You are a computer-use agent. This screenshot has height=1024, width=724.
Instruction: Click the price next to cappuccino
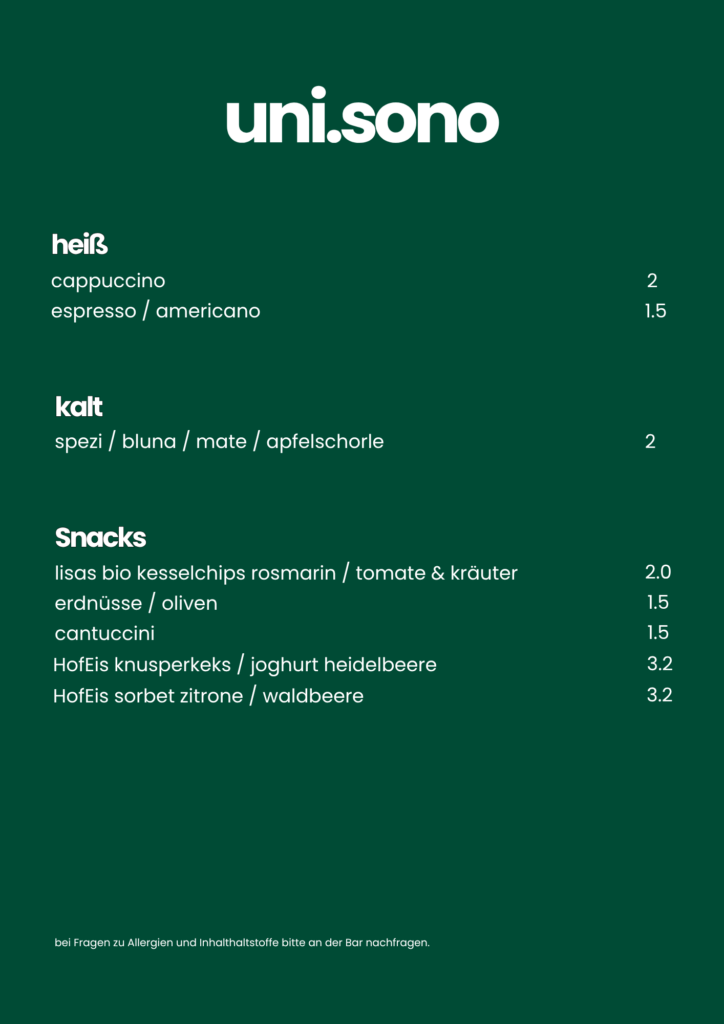click(652, 281)
